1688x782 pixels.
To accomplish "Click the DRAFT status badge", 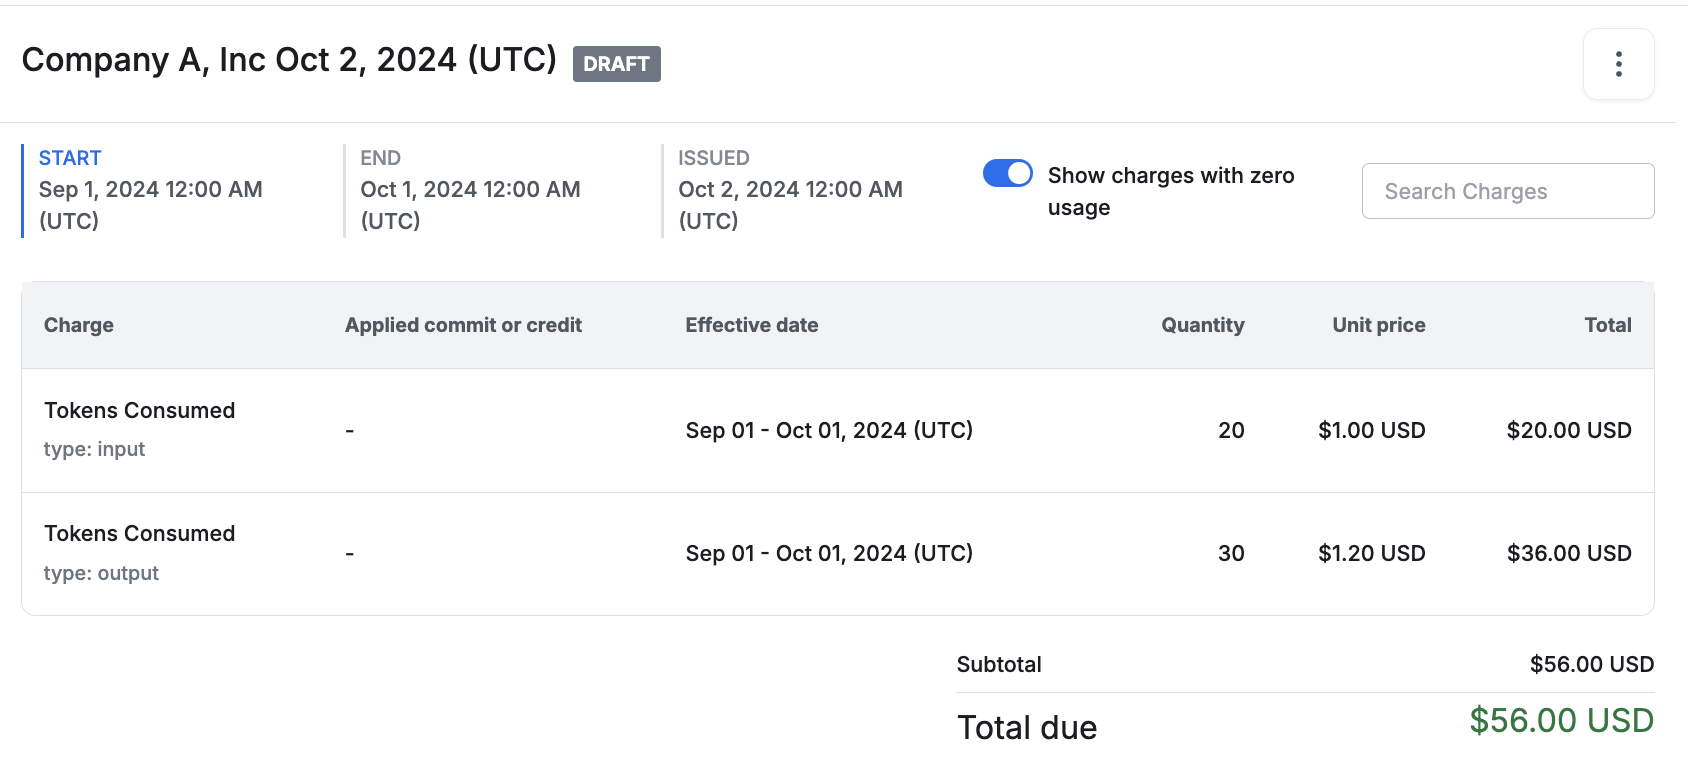I will (616, 64).
